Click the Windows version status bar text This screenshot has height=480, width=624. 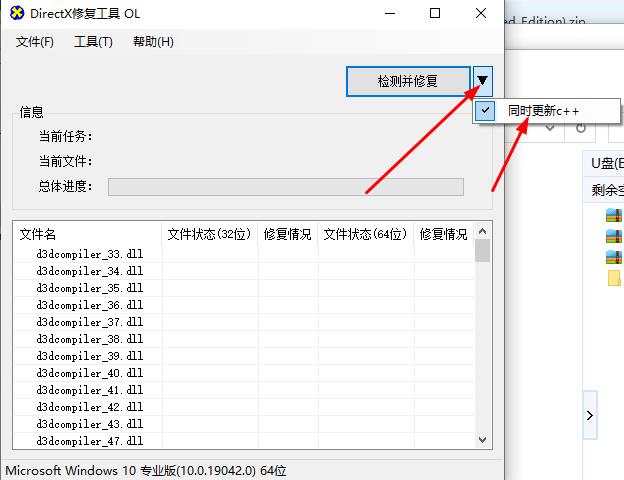coord(146,470)
